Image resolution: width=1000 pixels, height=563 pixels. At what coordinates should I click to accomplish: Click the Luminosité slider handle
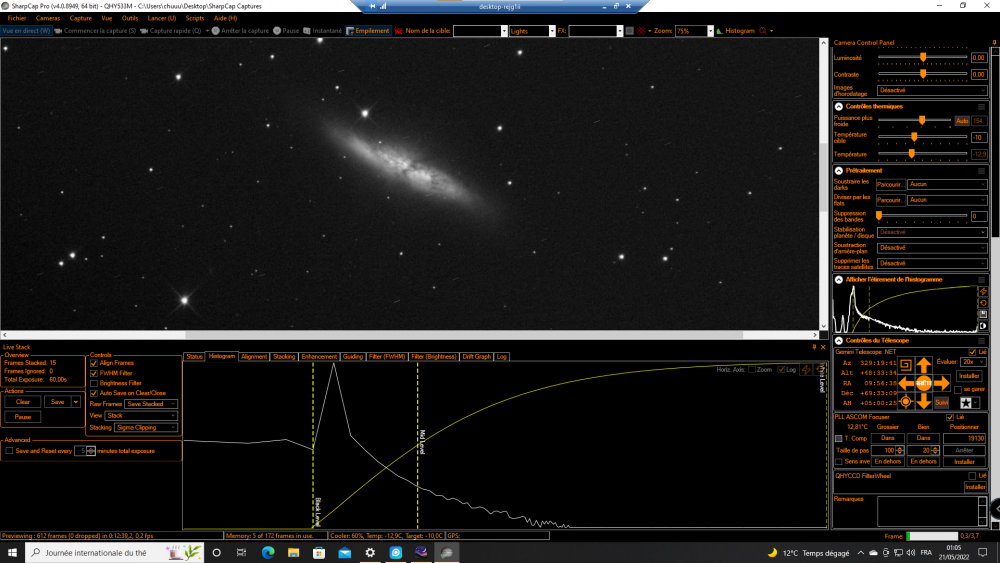tap(923, 57)
